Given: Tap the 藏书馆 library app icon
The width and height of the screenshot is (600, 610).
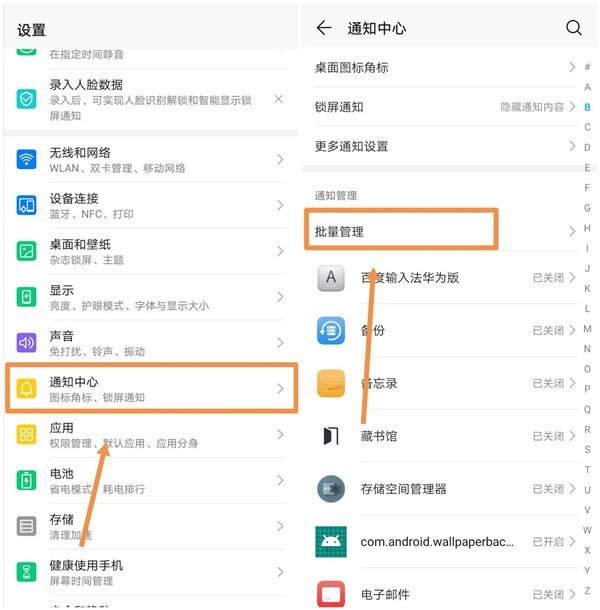Looking at the screenshot, I should tap(331, 436).
